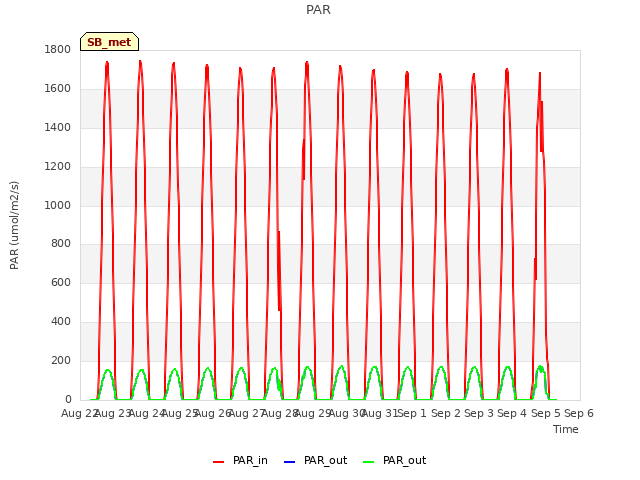Click the 1800 y-axis label
This screenshot has height=480, width=640.
point(58,49)
